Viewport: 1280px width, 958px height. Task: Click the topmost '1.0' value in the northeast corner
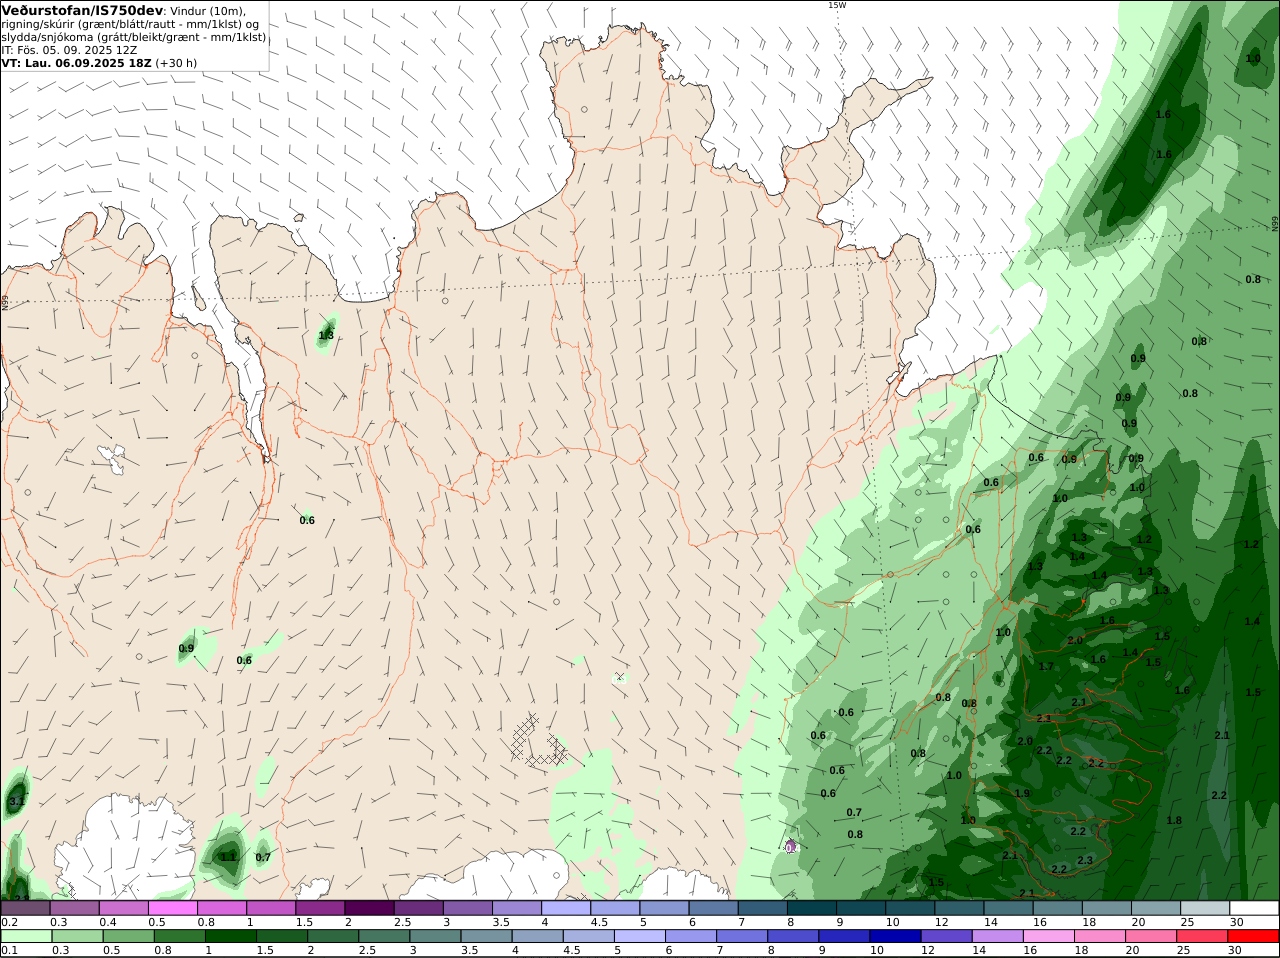point(1253,59)
